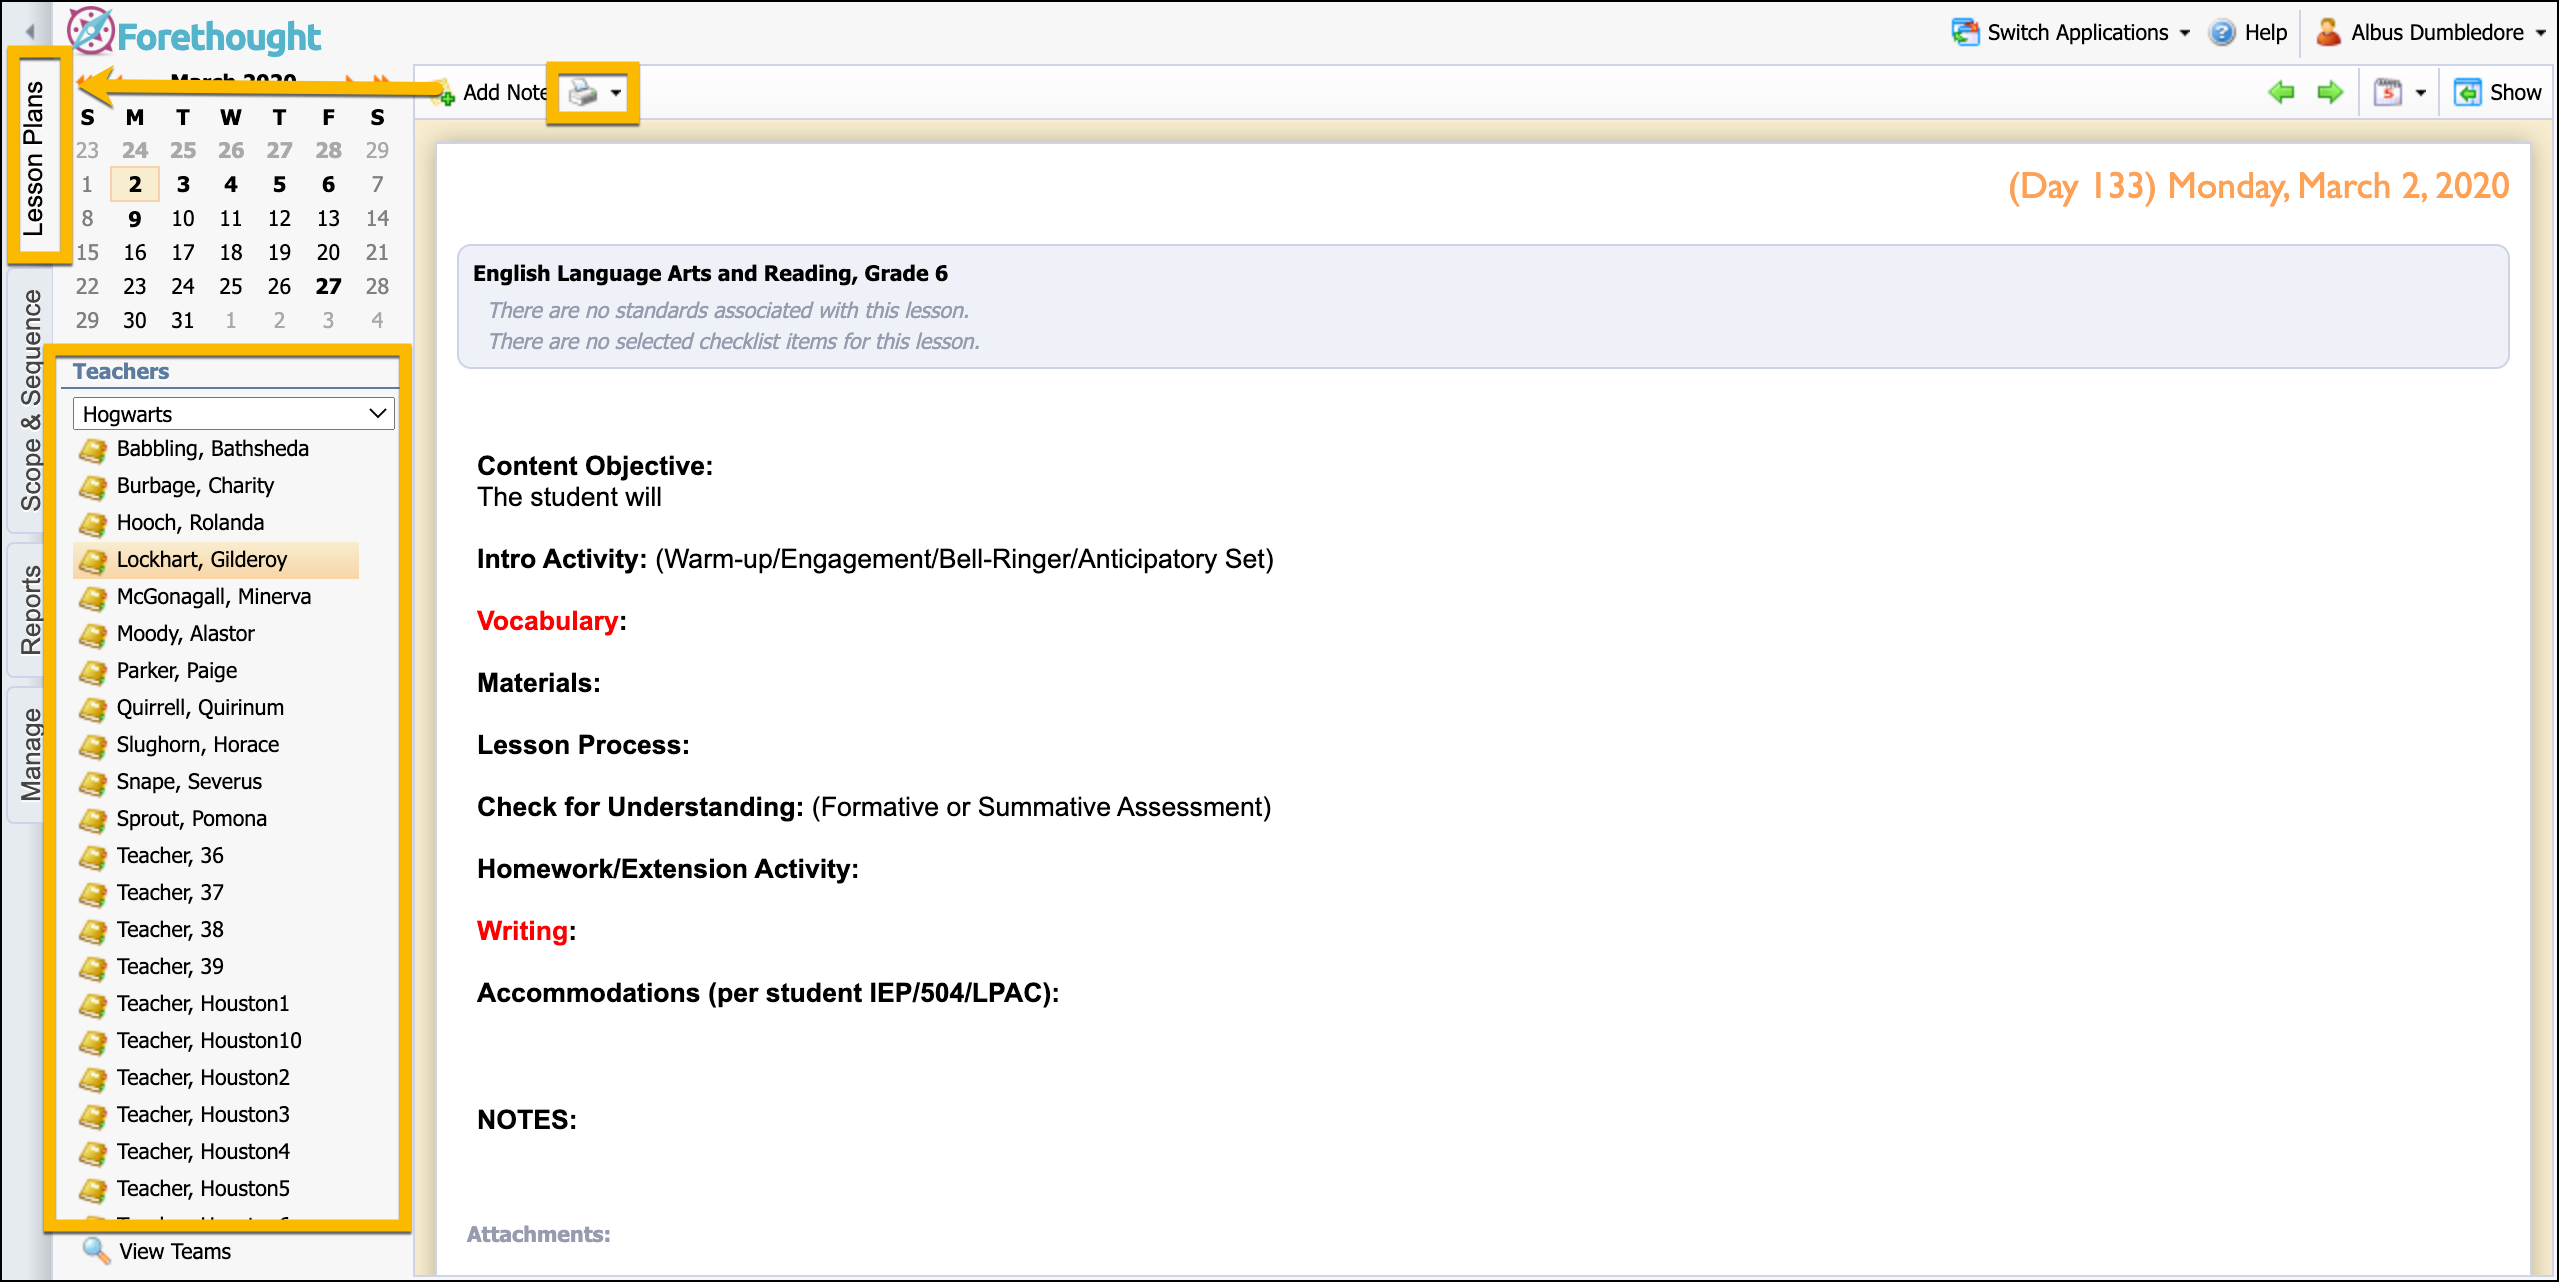Click the calendar view icon
Screen dimensions: 2559x1282
tap(2388, 92)
